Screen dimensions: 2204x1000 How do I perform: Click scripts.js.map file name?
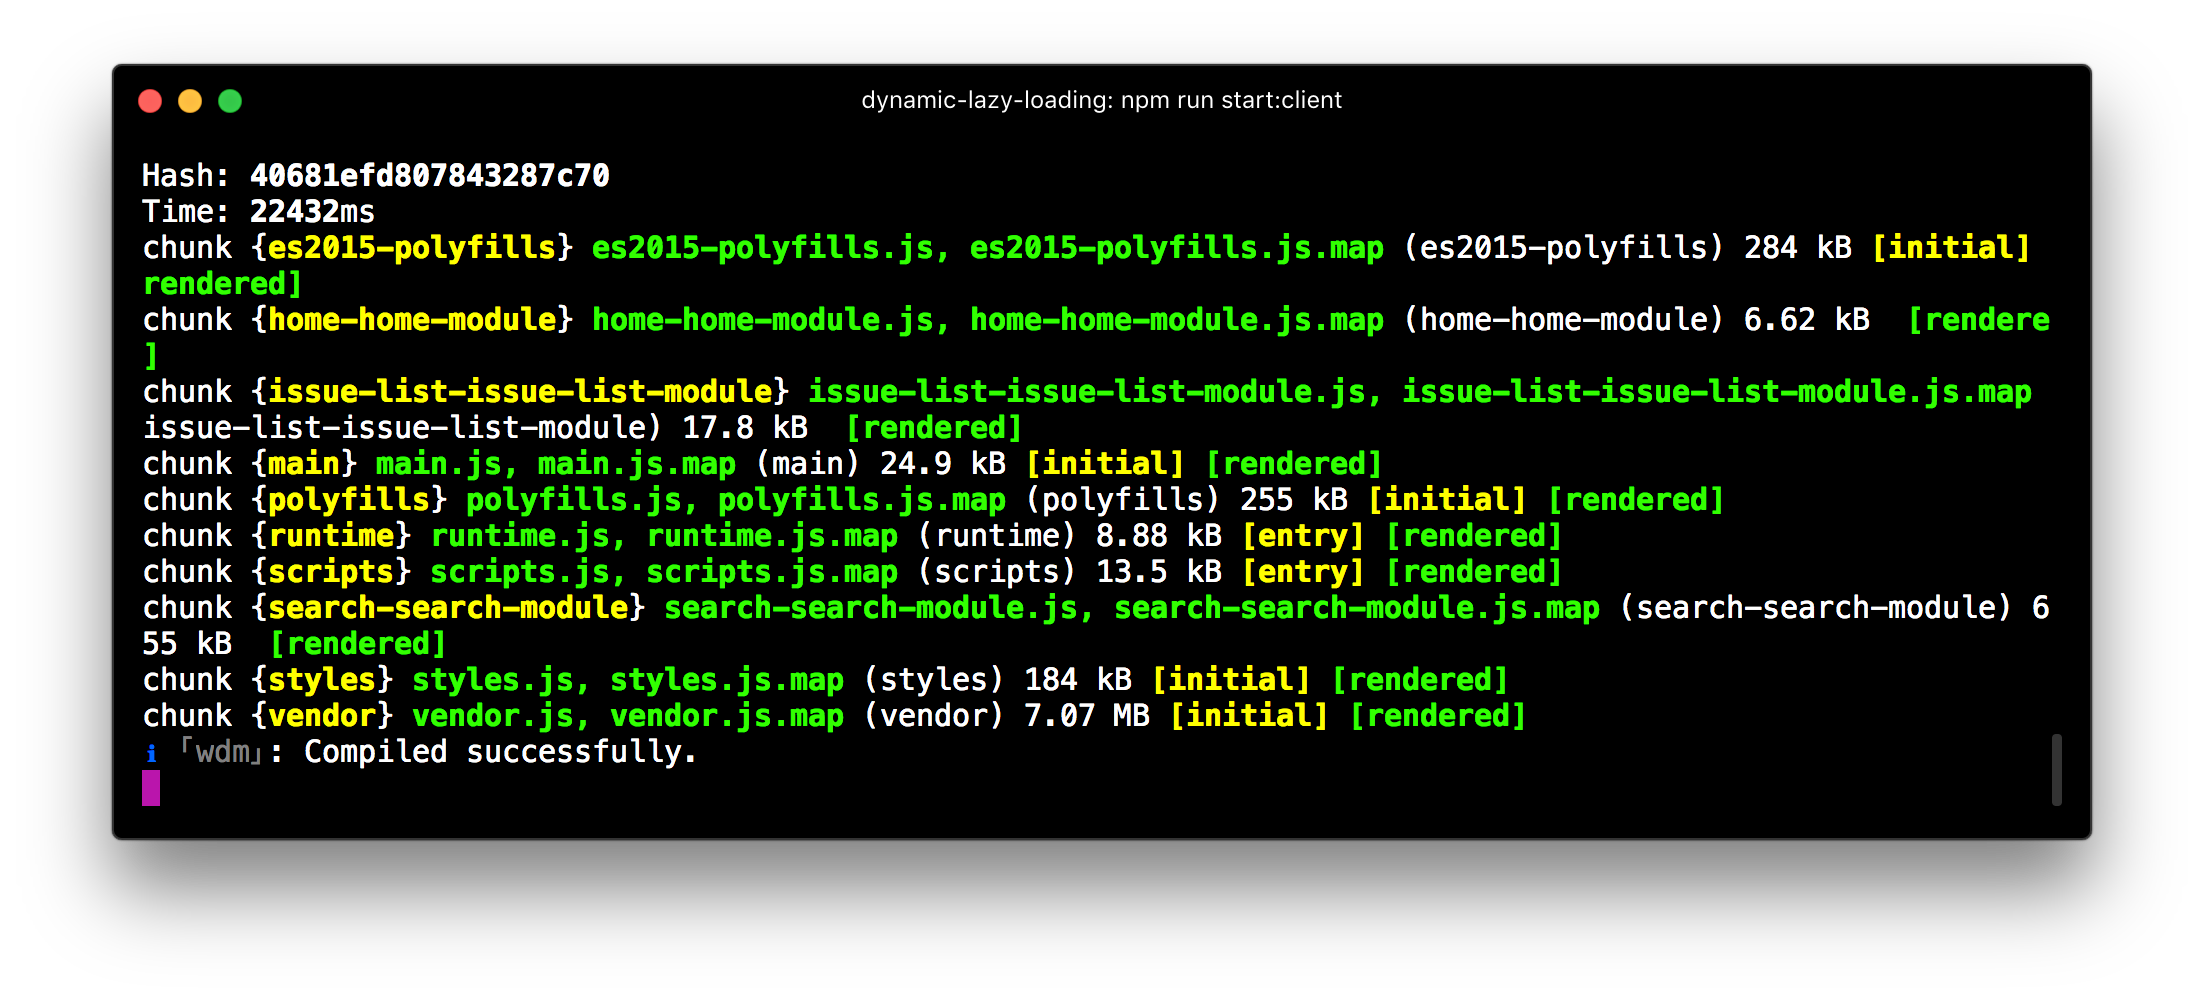click(x=772, y=572)
